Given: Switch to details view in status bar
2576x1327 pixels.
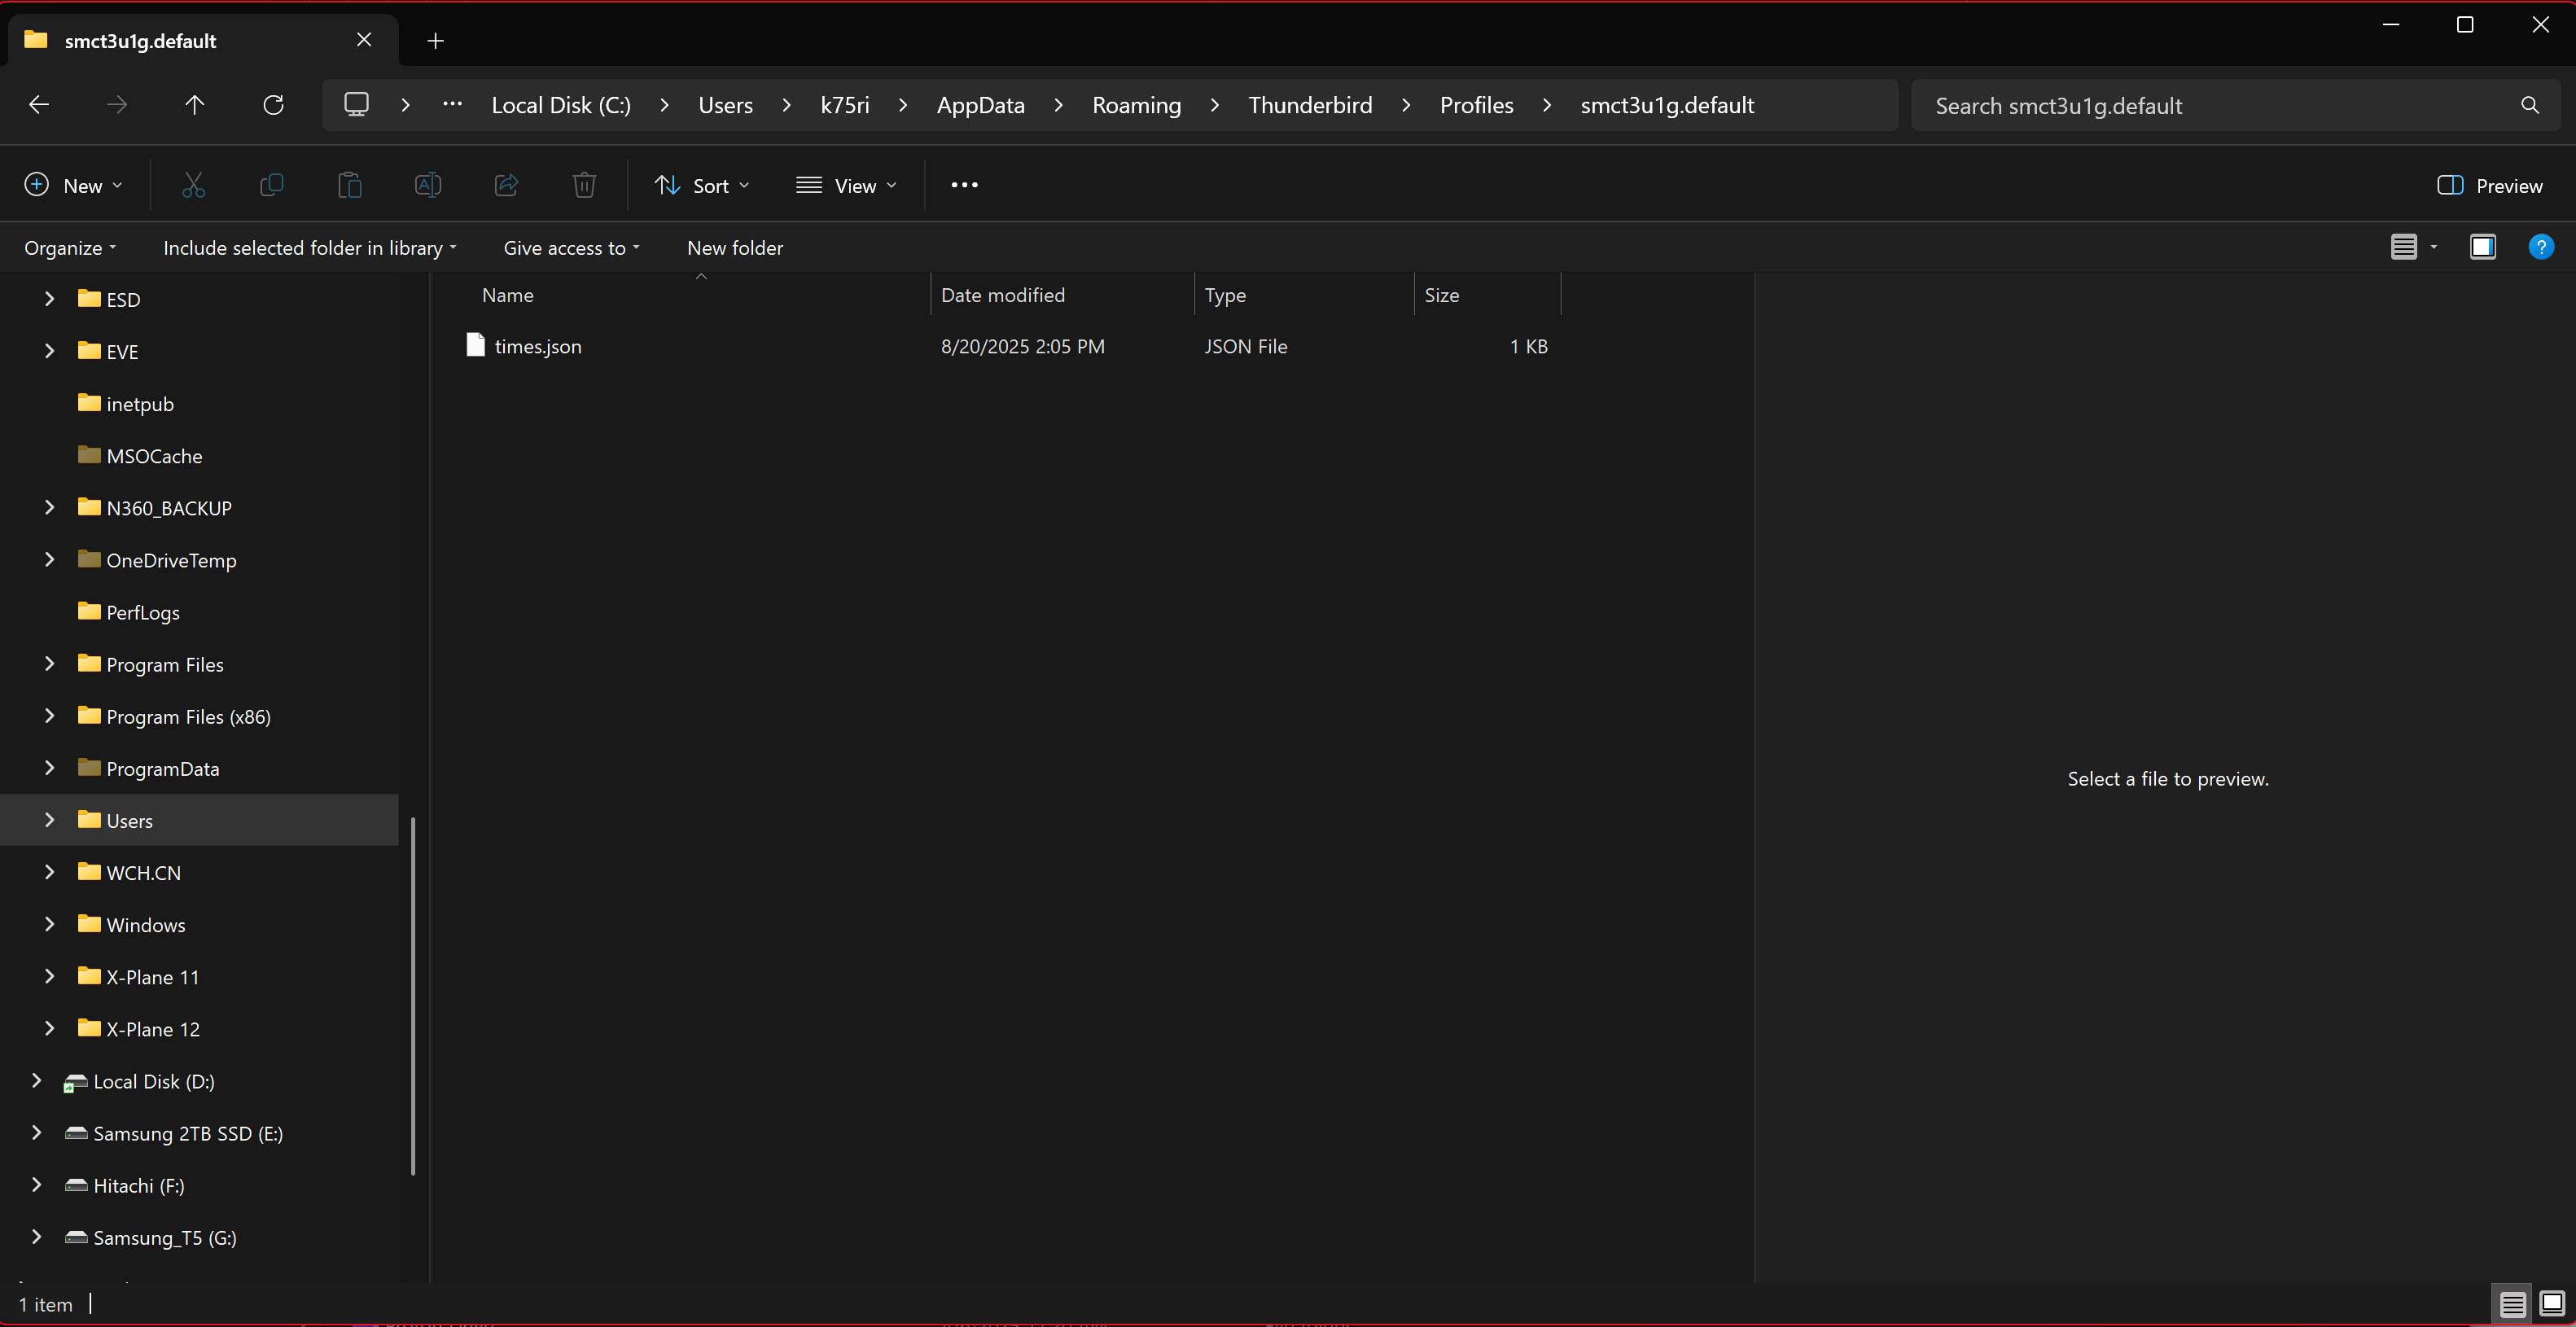Looking at the screenshot, I should coord(2512,1304).
